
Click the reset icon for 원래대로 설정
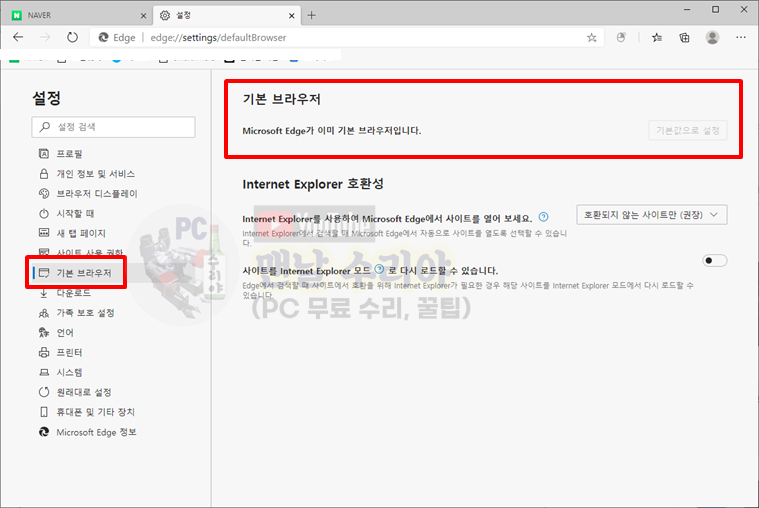44,392
